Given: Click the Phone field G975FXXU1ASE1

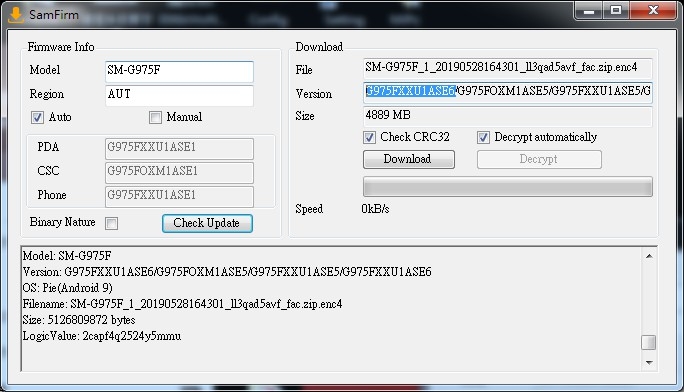Looking at the screenshot, I should (179, 197).
